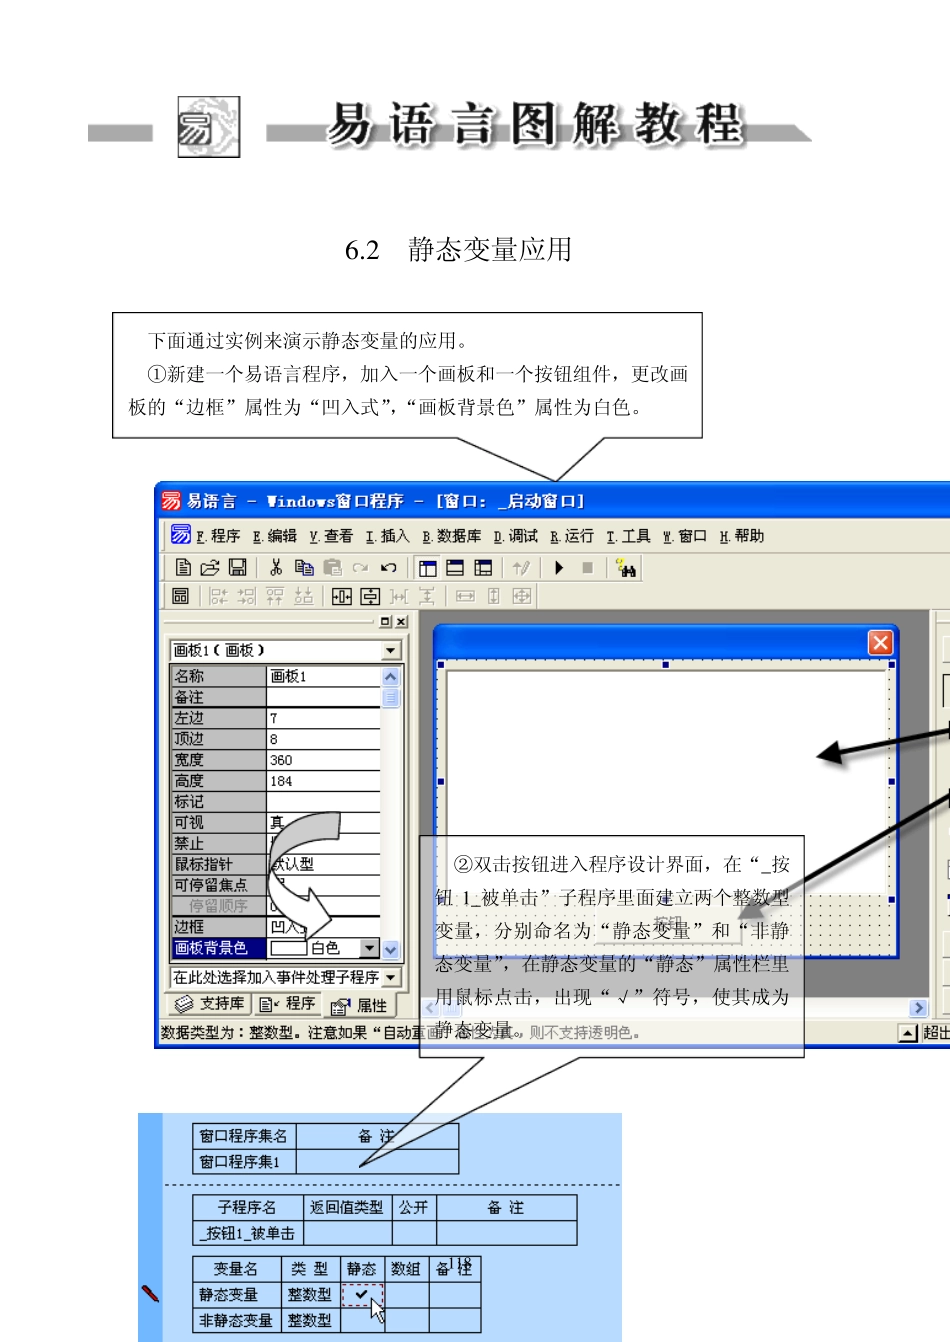The height and width of the screenshot is (1342, 950).
Task: Click the 宽度 value field 360
Action: pyautogui.click(x=324, y=761)
